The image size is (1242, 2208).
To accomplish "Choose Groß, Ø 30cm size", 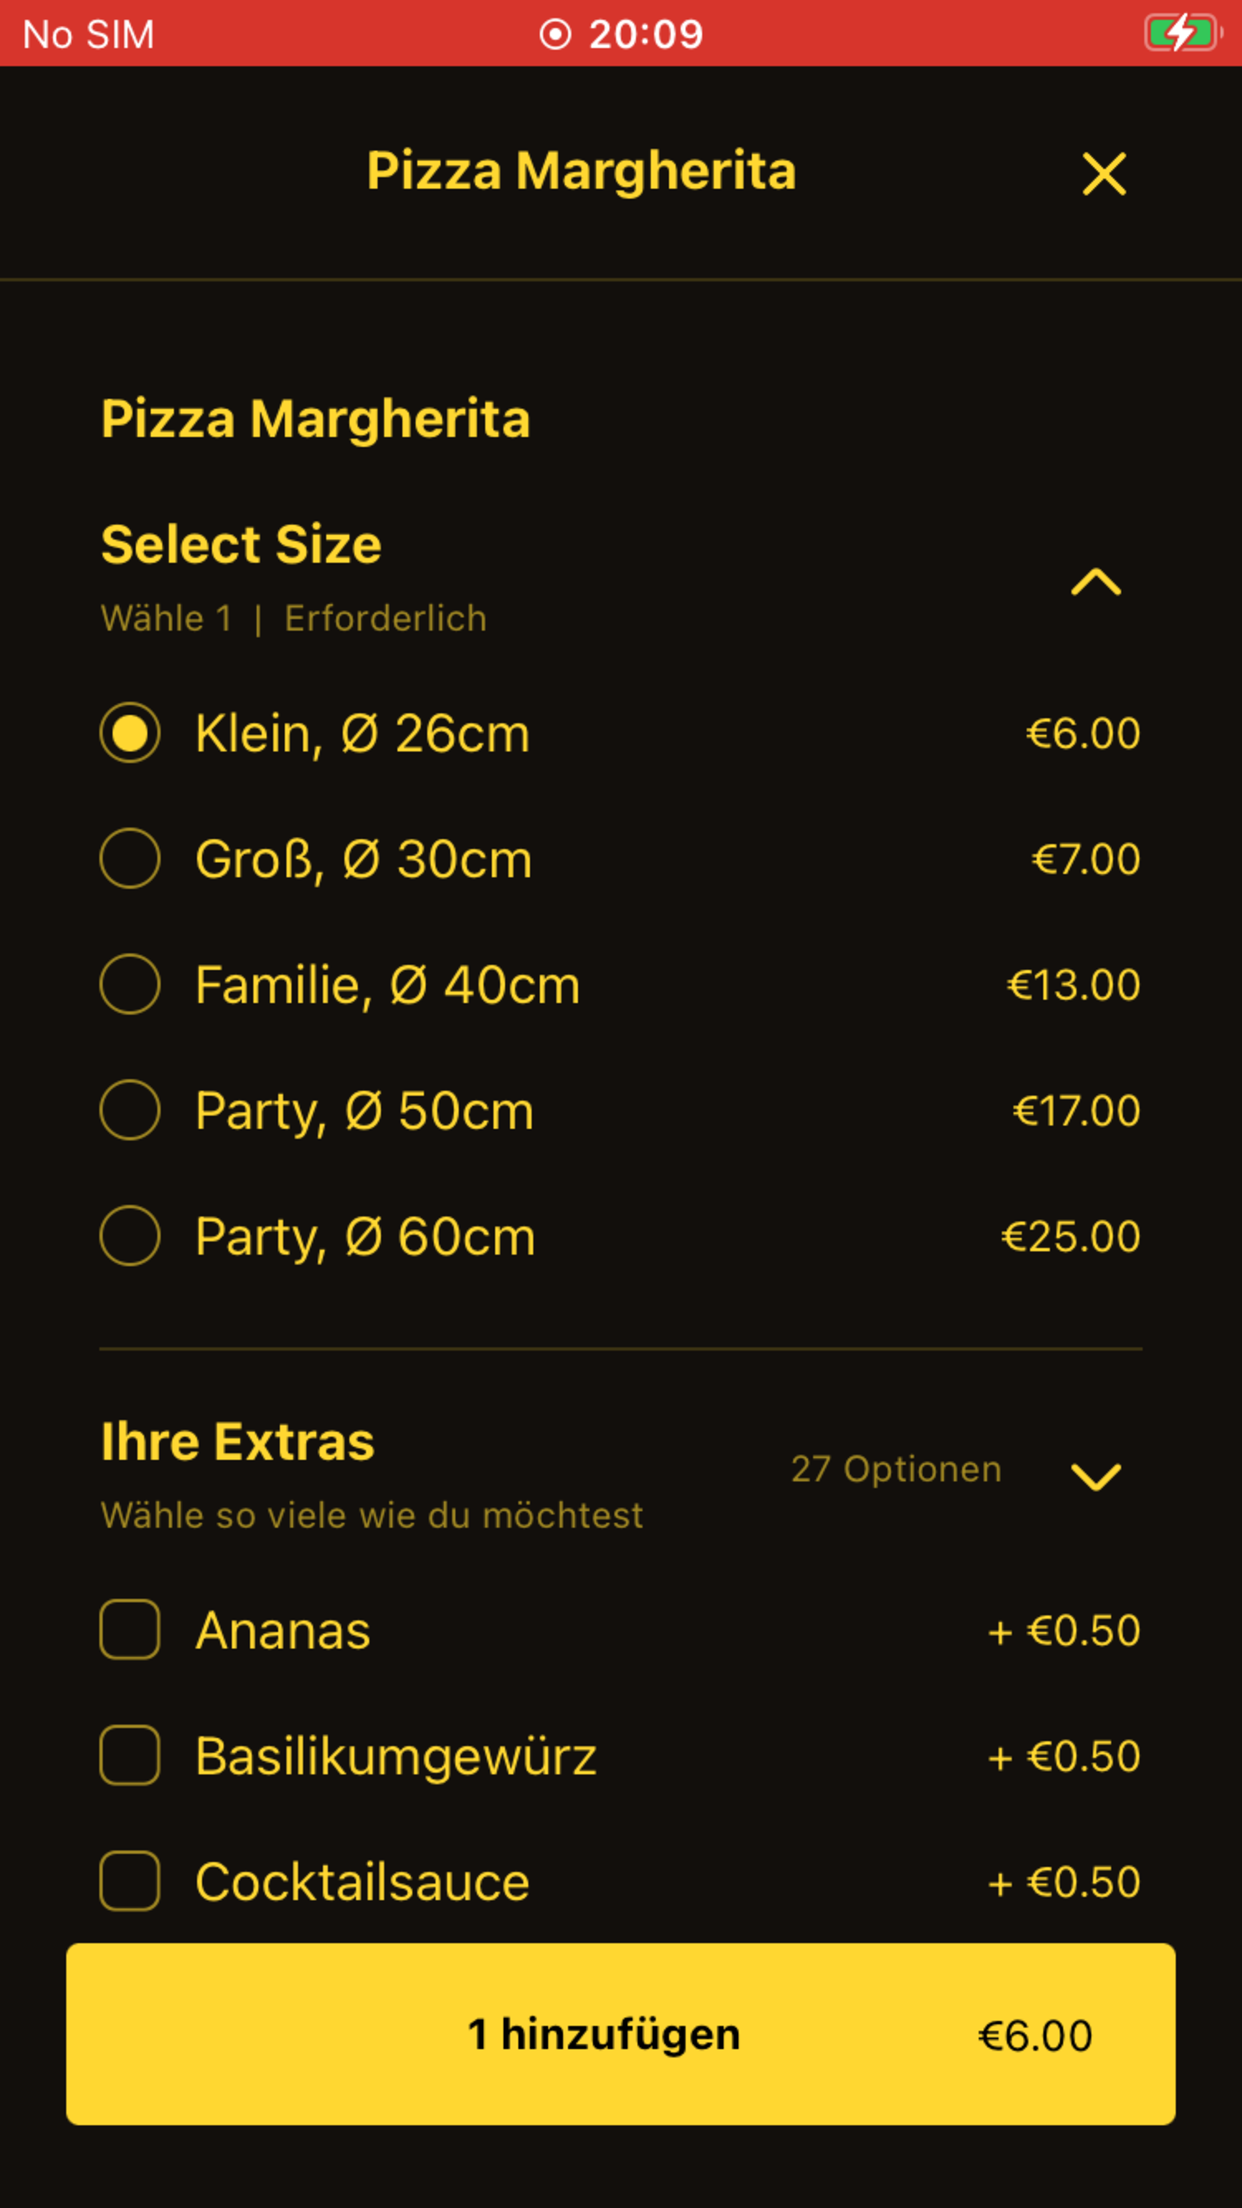I will [130, 859].
